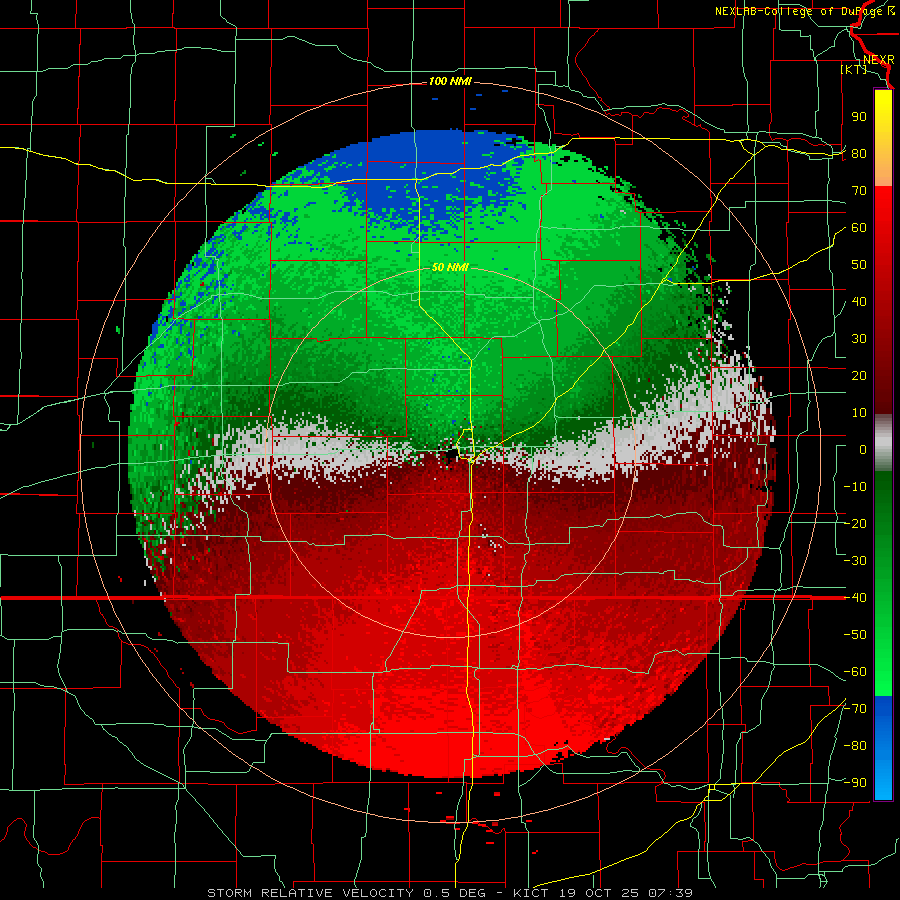900x900 pixels.
Task: Click the 70 value on the velocity scale
Action: point(859,191)
